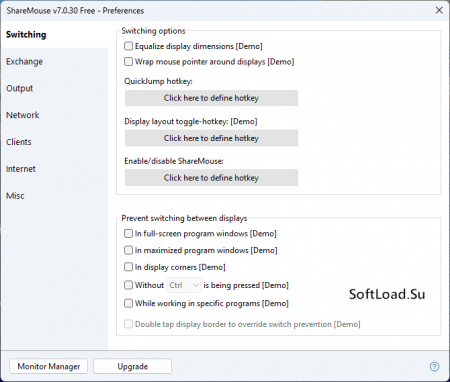This screenshot has height=382, width=450.
Task: Toggle Without key being pressed checkbox
Action: (128, 285)
